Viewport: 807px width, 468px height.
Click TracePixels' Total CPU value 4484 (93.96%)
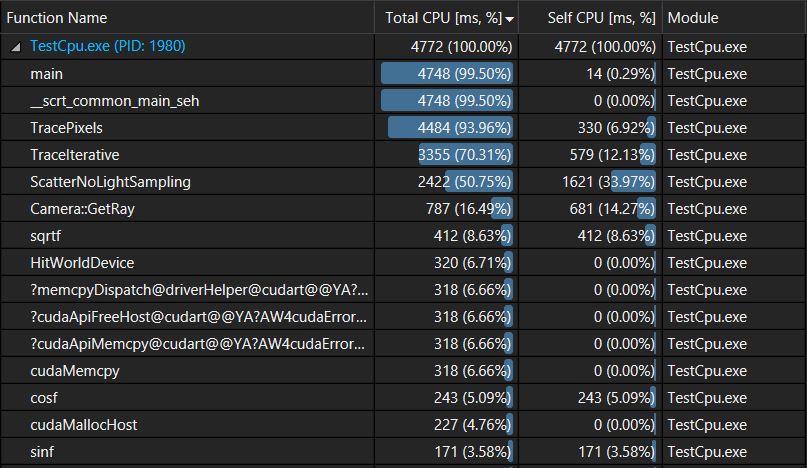click(464, 128)
